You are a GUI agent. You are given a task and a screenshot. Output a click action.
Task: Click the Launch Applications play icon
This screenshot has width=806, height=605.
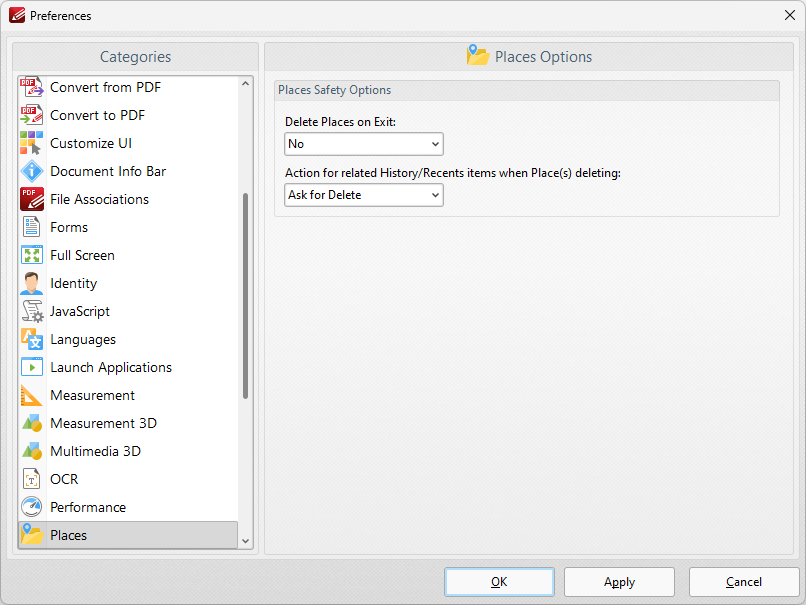point(32,367)
